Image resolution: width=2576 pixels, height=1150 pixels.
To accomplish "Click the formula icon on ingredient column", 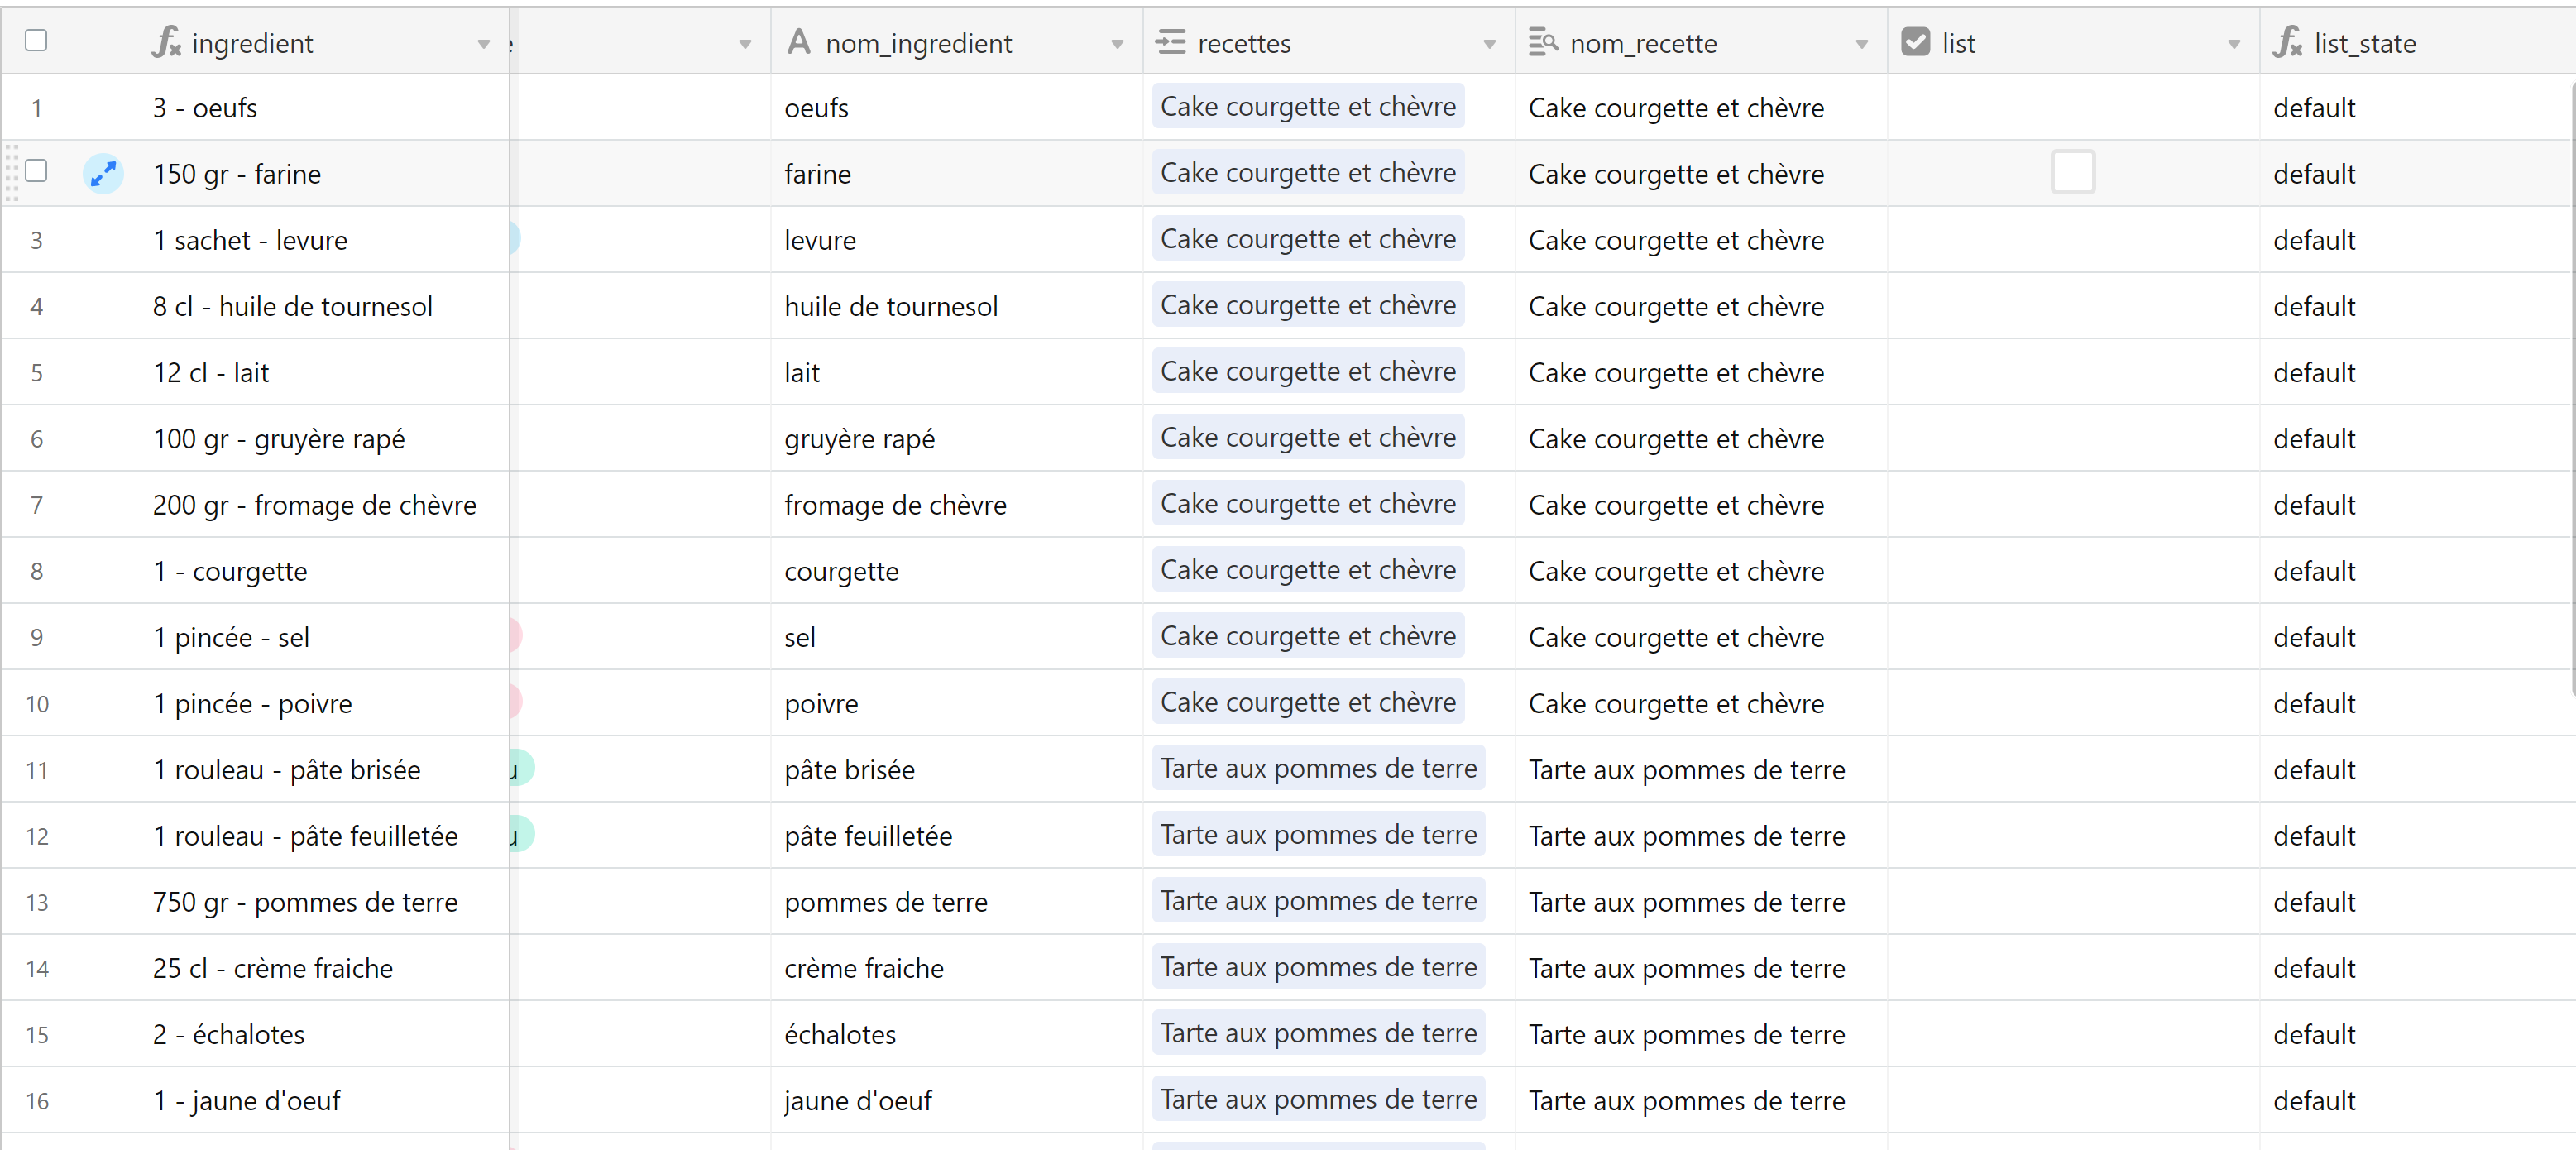I will click(x=166, y=43).
